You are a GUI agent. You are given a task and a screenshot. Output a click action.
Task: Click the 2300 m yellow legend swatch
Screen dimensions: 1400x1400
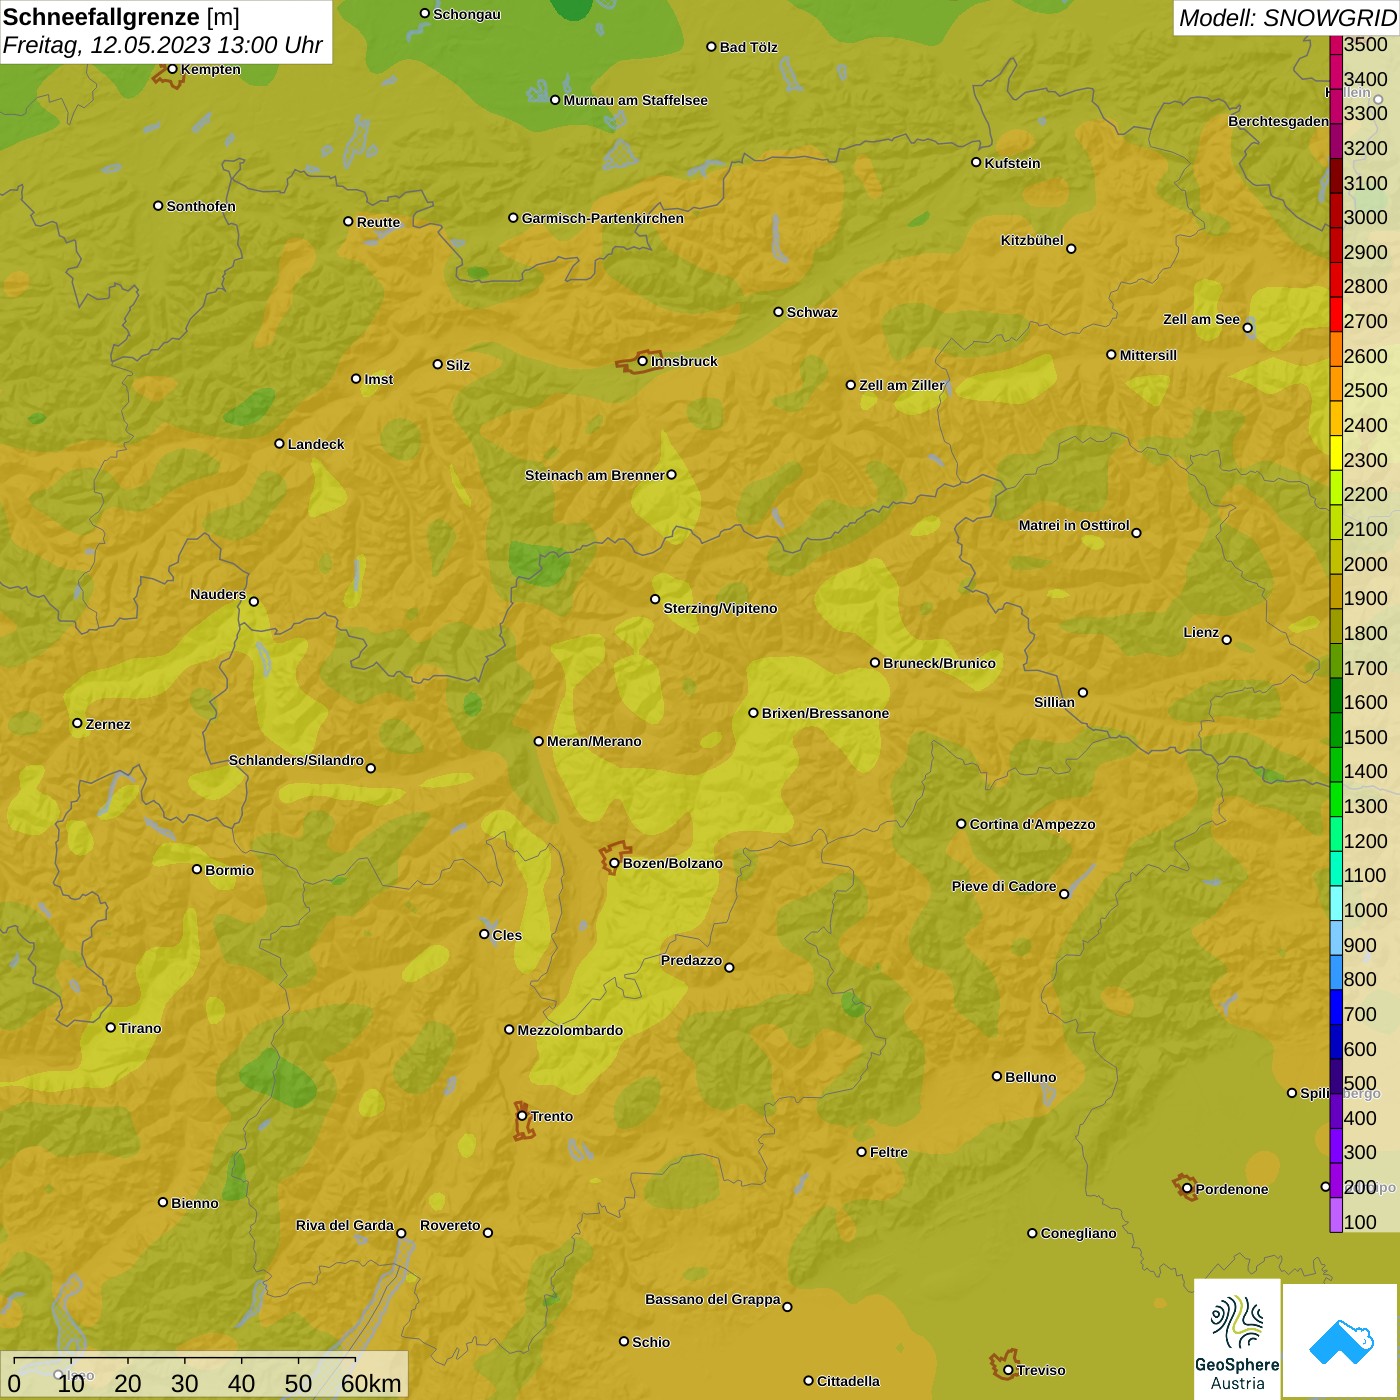tap(1336, 452)
